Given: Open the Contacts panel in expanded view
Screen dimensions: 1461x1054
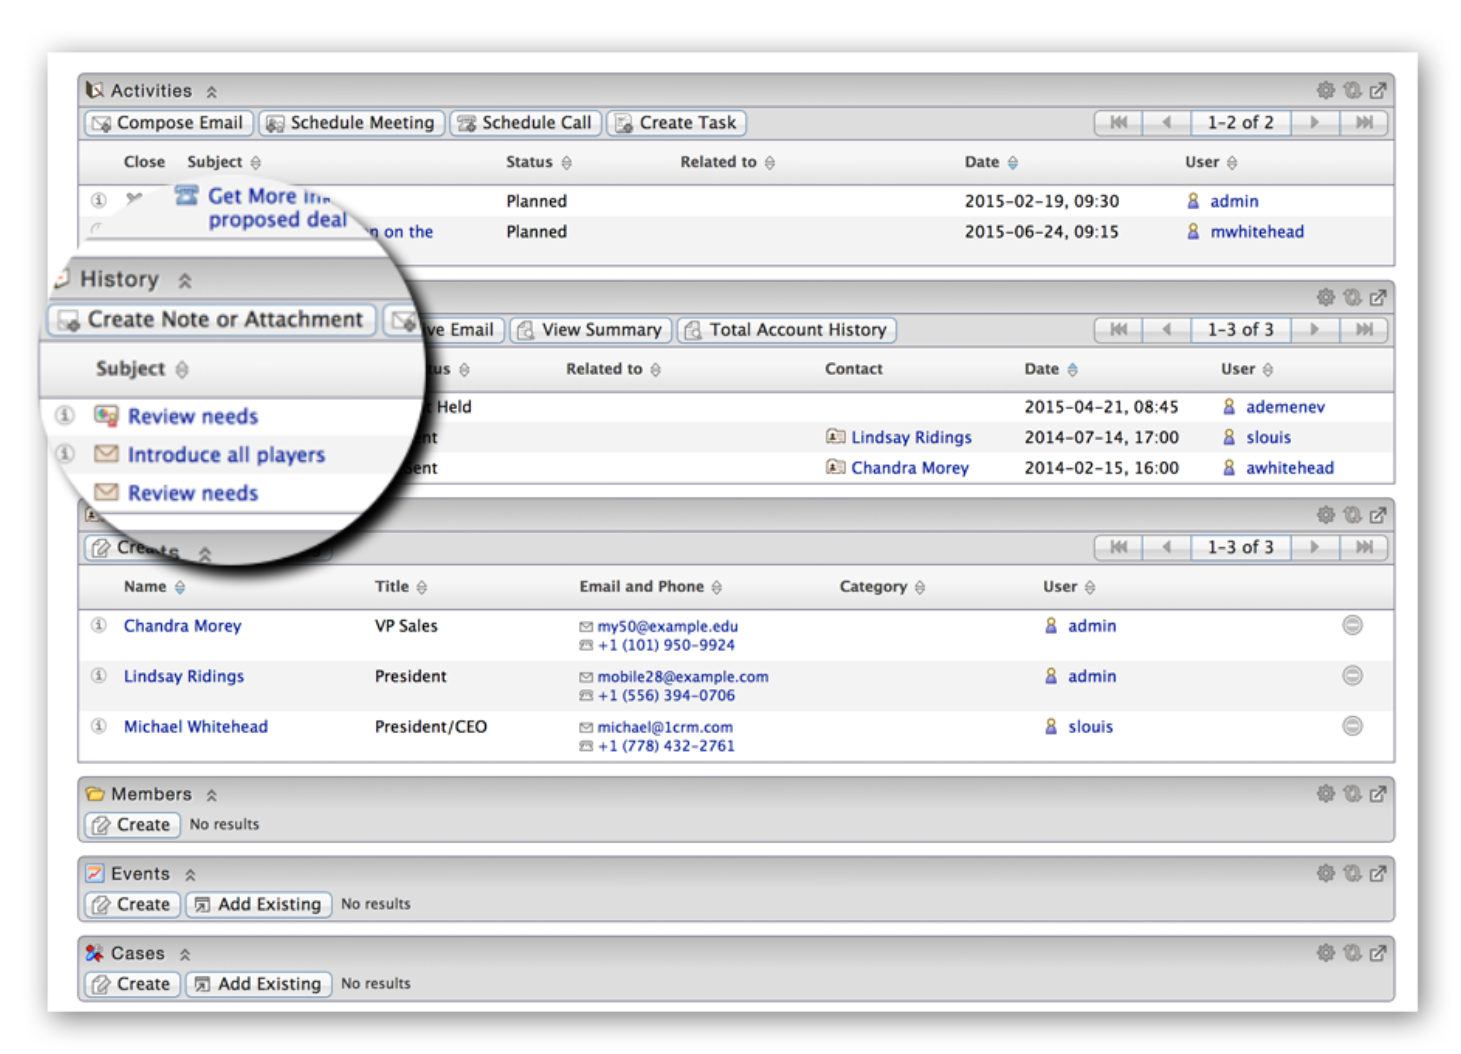Looking at the screenshot, I should [1378, 515].
